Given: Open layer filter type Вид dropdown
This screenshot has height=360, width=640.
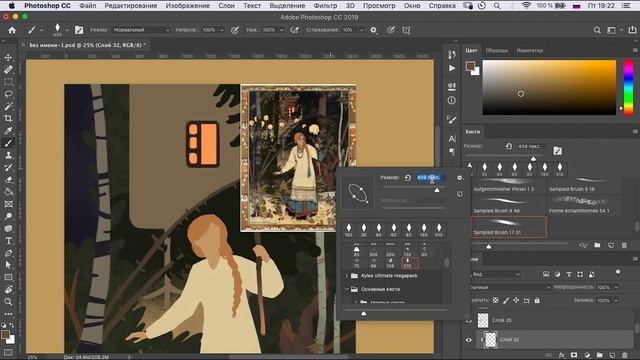Looking at the screenshot, I should pyautogui.click(x=496, y=274).
